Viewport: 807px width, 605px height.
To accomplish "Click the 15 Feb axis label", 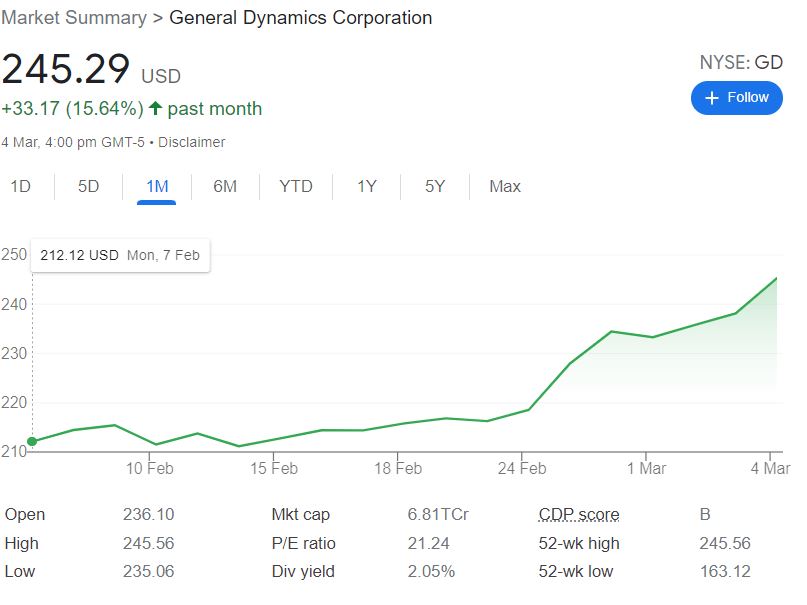I will [274, 469].
